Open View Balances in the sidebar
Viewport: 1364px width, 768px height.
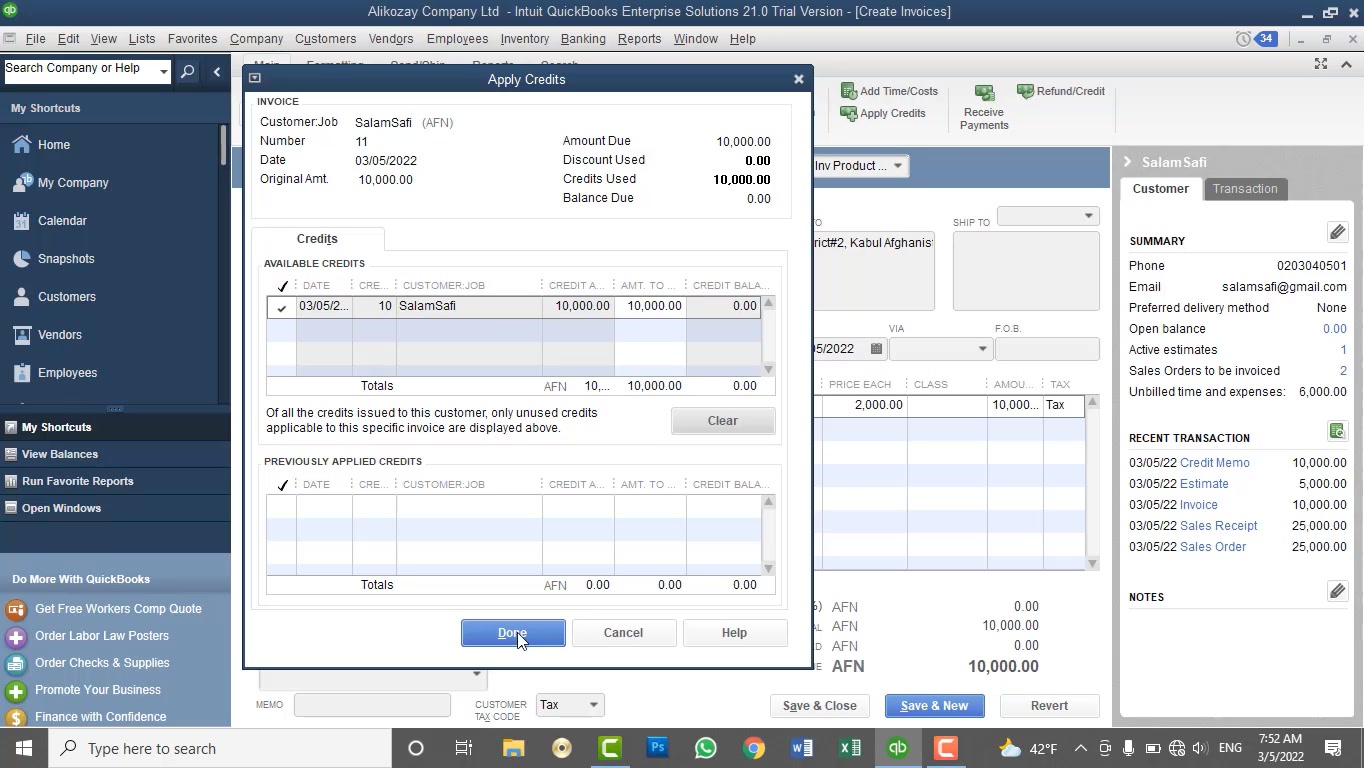[60, 454]
